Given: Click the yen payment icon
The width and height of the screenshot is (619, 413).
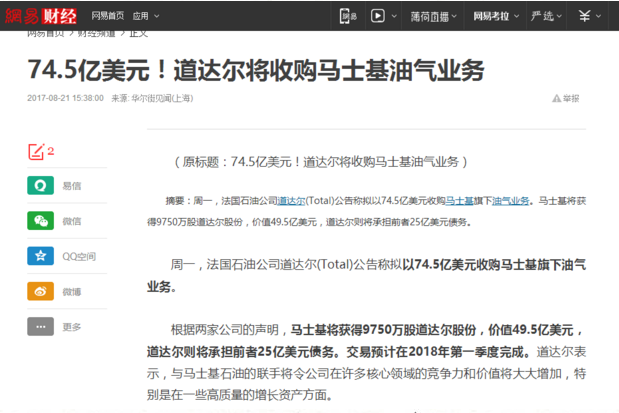Looking at the screenshot, I should click(585, 16).
